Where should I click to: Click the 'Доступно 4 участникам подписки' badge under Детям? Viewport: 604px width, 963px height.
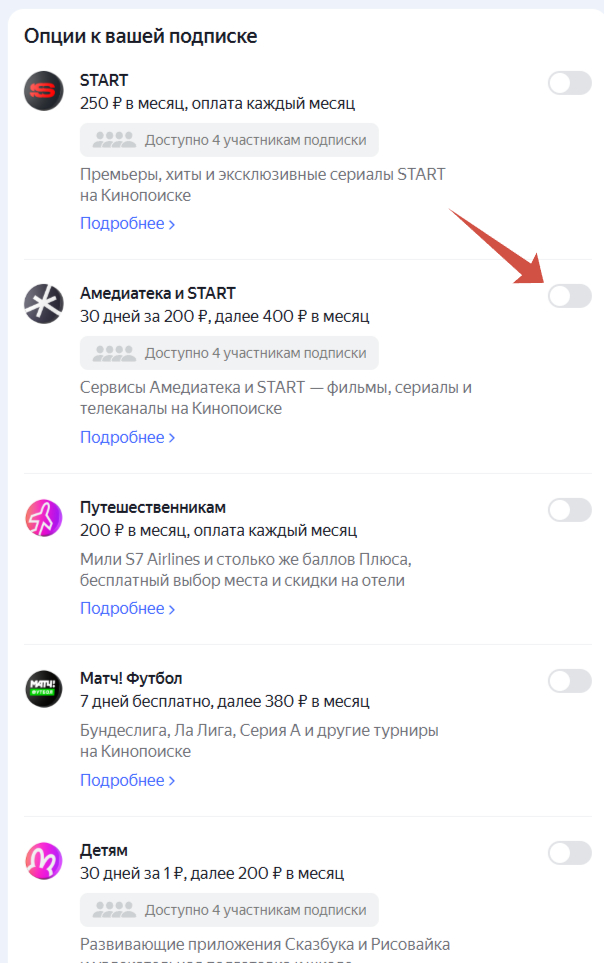tap(229, 910)
